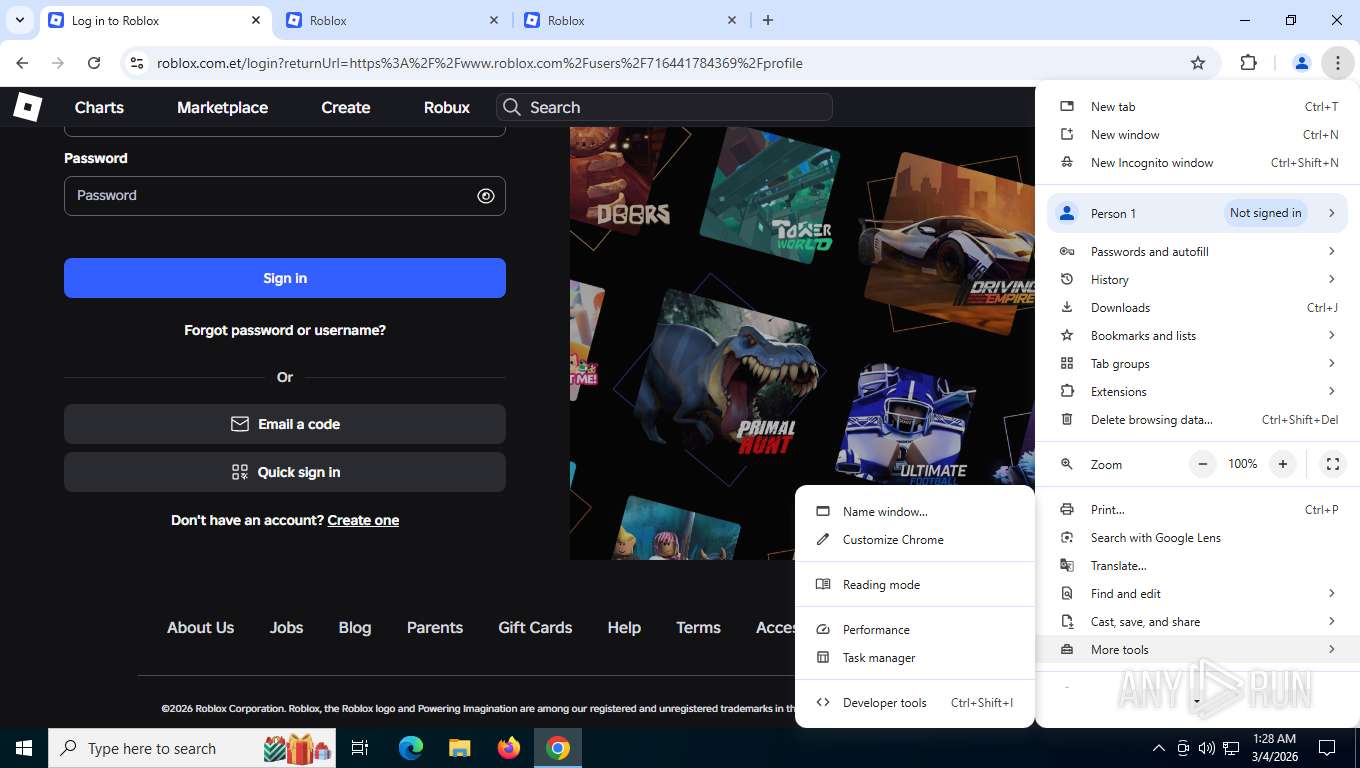Enter fullscreen mode via zoom row icon
The image size is (1360, 768).
click(x=1332, y=464)
